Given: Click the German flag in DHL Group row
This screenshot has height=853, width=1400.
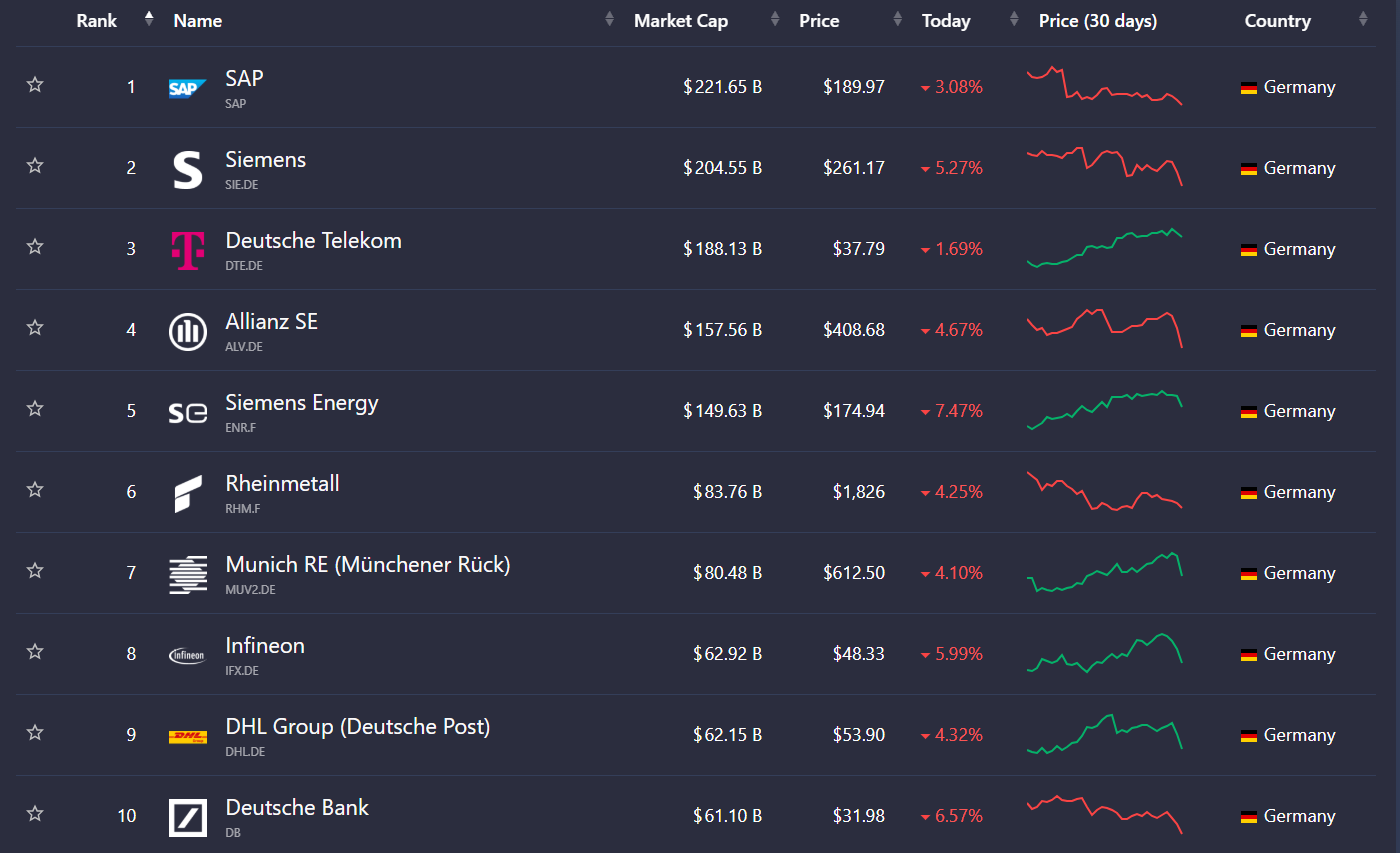Looking at the screenshot, I should click(x=1249, y=736).
